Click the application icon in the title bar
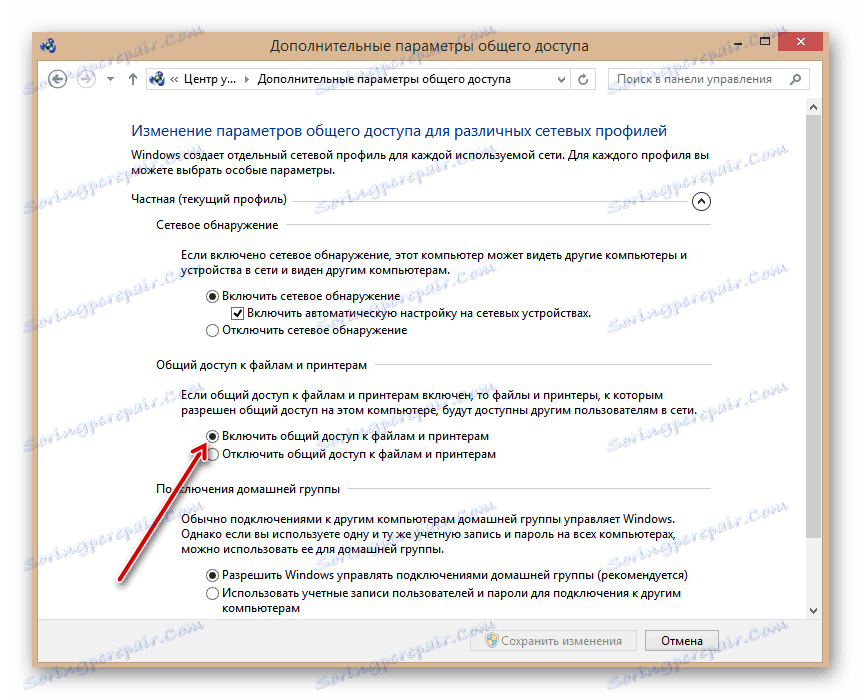Screen dimensions: 861x699 [50, 45]
